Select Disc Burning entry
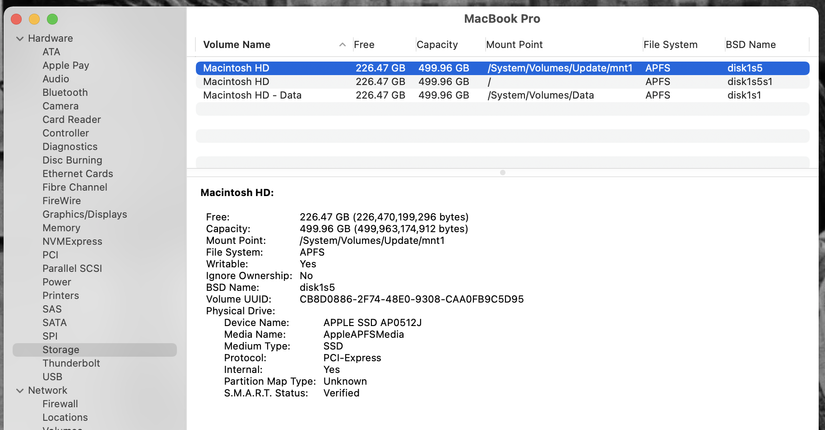The image size is (825, 430). tap(73, 160)
